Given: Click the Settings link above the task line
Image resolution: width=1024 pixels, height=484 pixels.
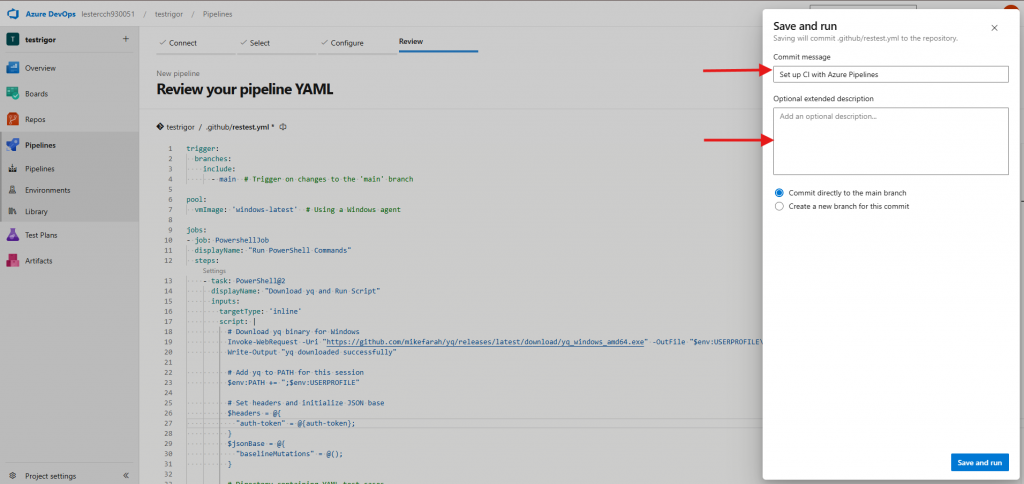Looking at the screenshot, I should (x=214, y=271).
